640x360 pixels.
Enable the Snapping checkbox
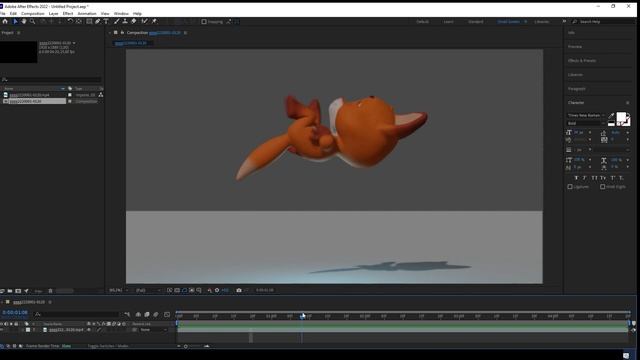click(204, 22)
